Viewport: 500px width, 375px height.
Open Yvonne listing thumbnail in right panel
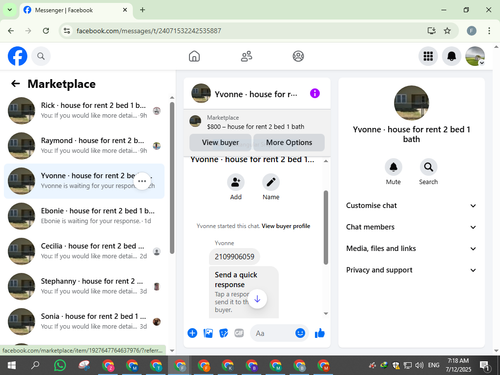[411, 103]
